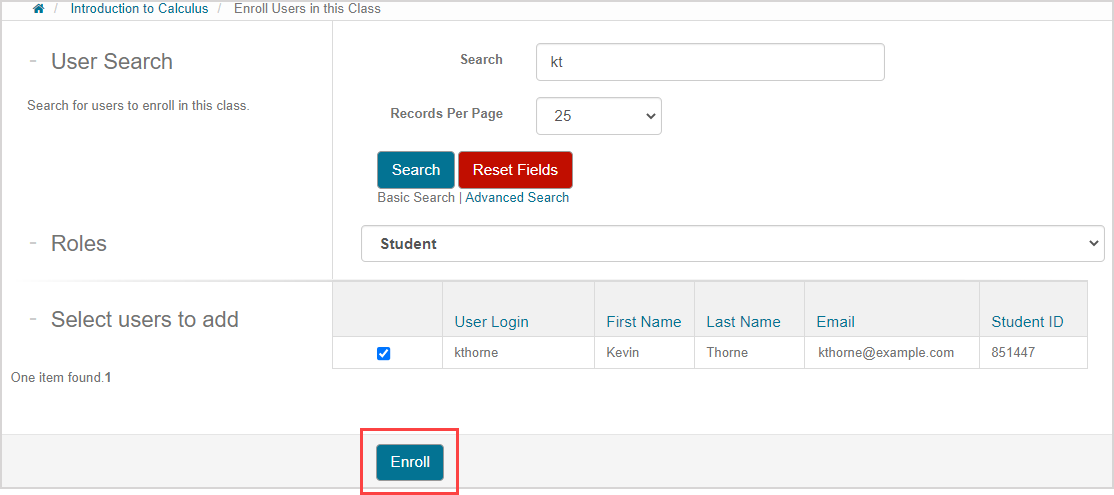Click the red Reset Fields button

pyautogui.click(x=515, y=170)
